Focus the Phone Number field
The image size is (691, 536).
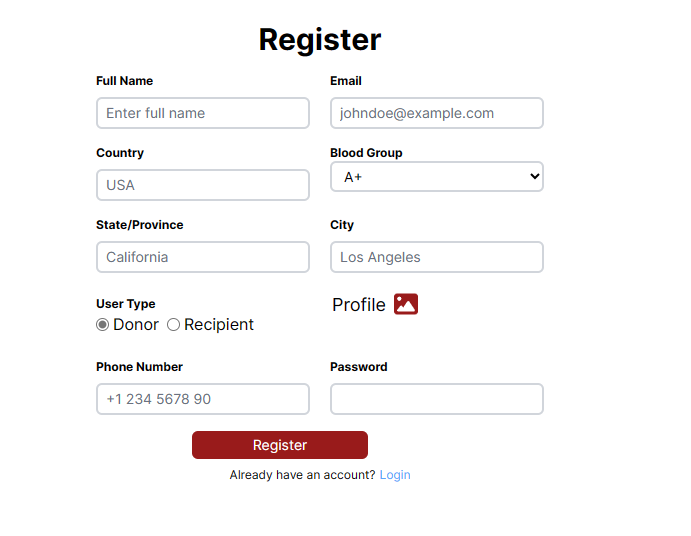[x=203, y=399]
